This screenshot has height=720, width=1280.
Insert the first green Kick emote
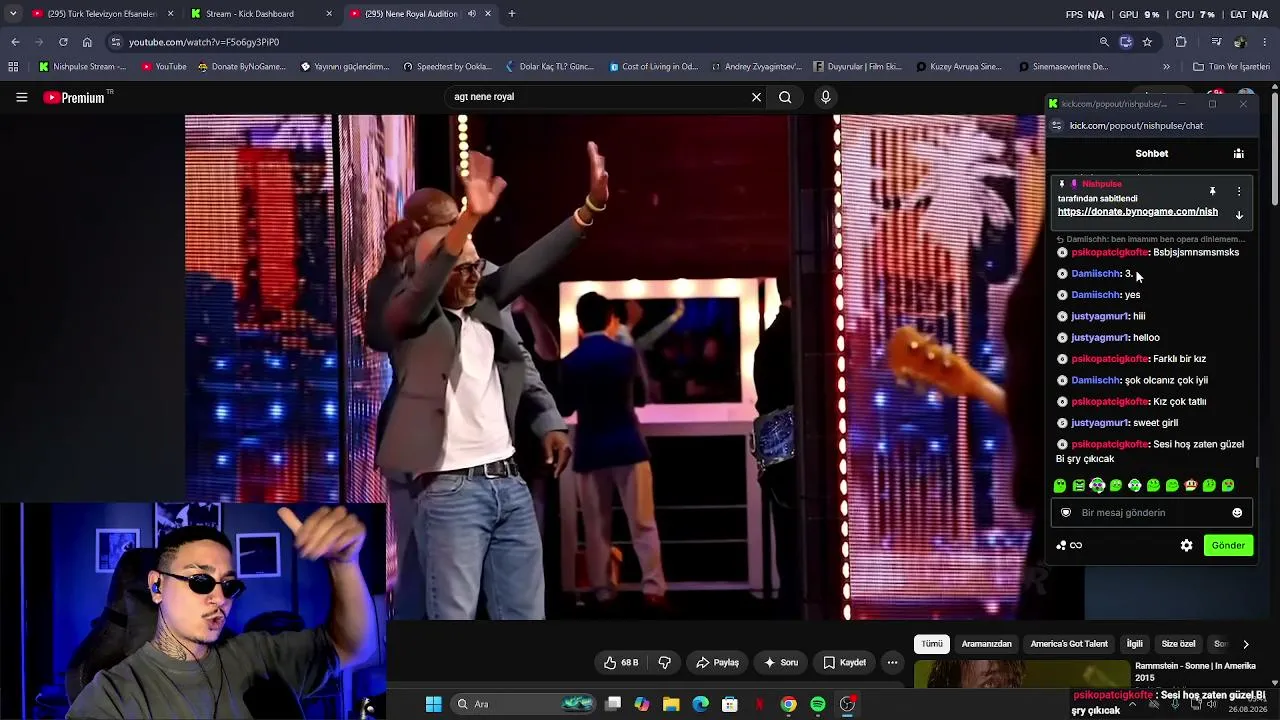point(1060,486)
